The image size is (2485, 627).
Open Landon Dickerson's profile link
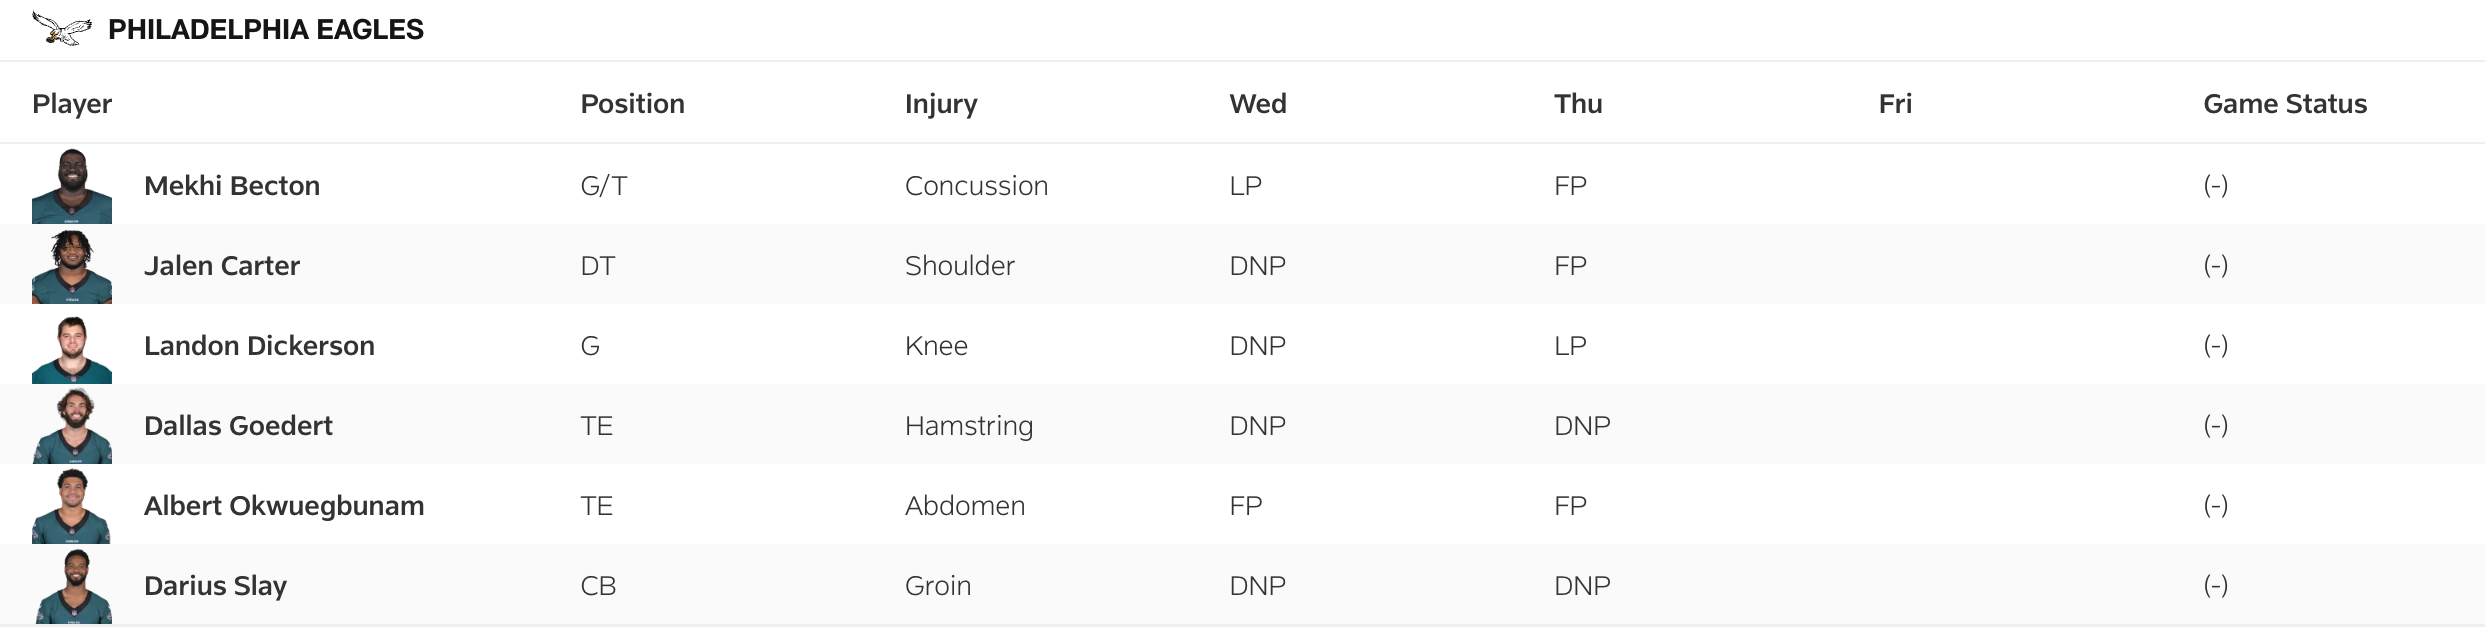[x=259, y=346]
